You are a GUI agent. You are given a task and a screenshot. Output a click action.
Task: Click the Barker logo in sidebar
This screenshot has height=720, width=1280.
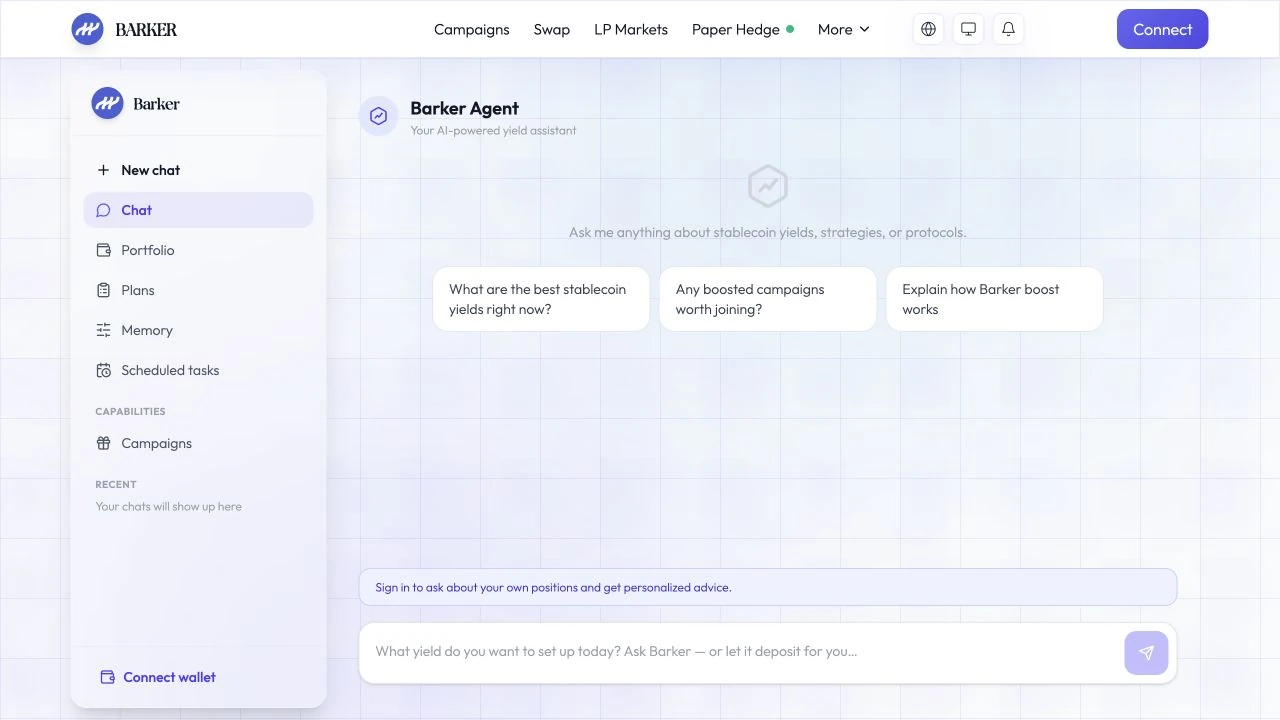pos(136,103)
